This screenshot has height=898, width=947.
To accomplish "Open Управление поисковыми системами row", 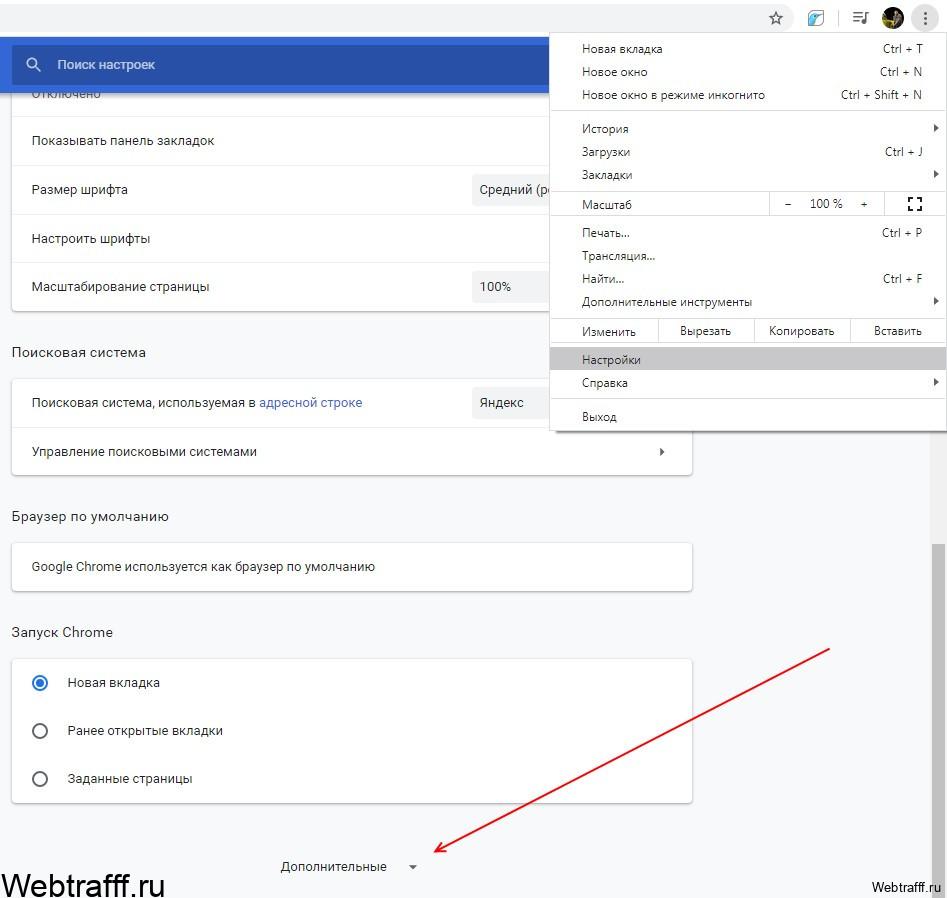I will (x=352, y=452).
